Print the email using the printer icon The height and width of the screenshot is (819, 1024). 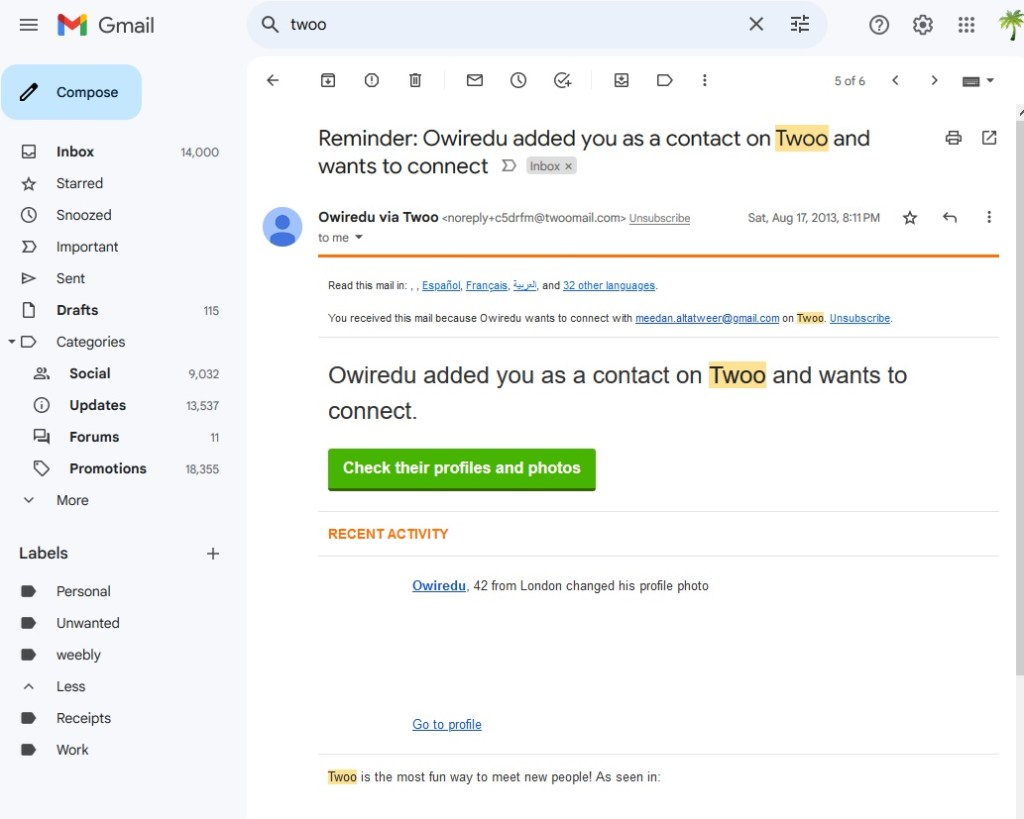coord(953,138)
